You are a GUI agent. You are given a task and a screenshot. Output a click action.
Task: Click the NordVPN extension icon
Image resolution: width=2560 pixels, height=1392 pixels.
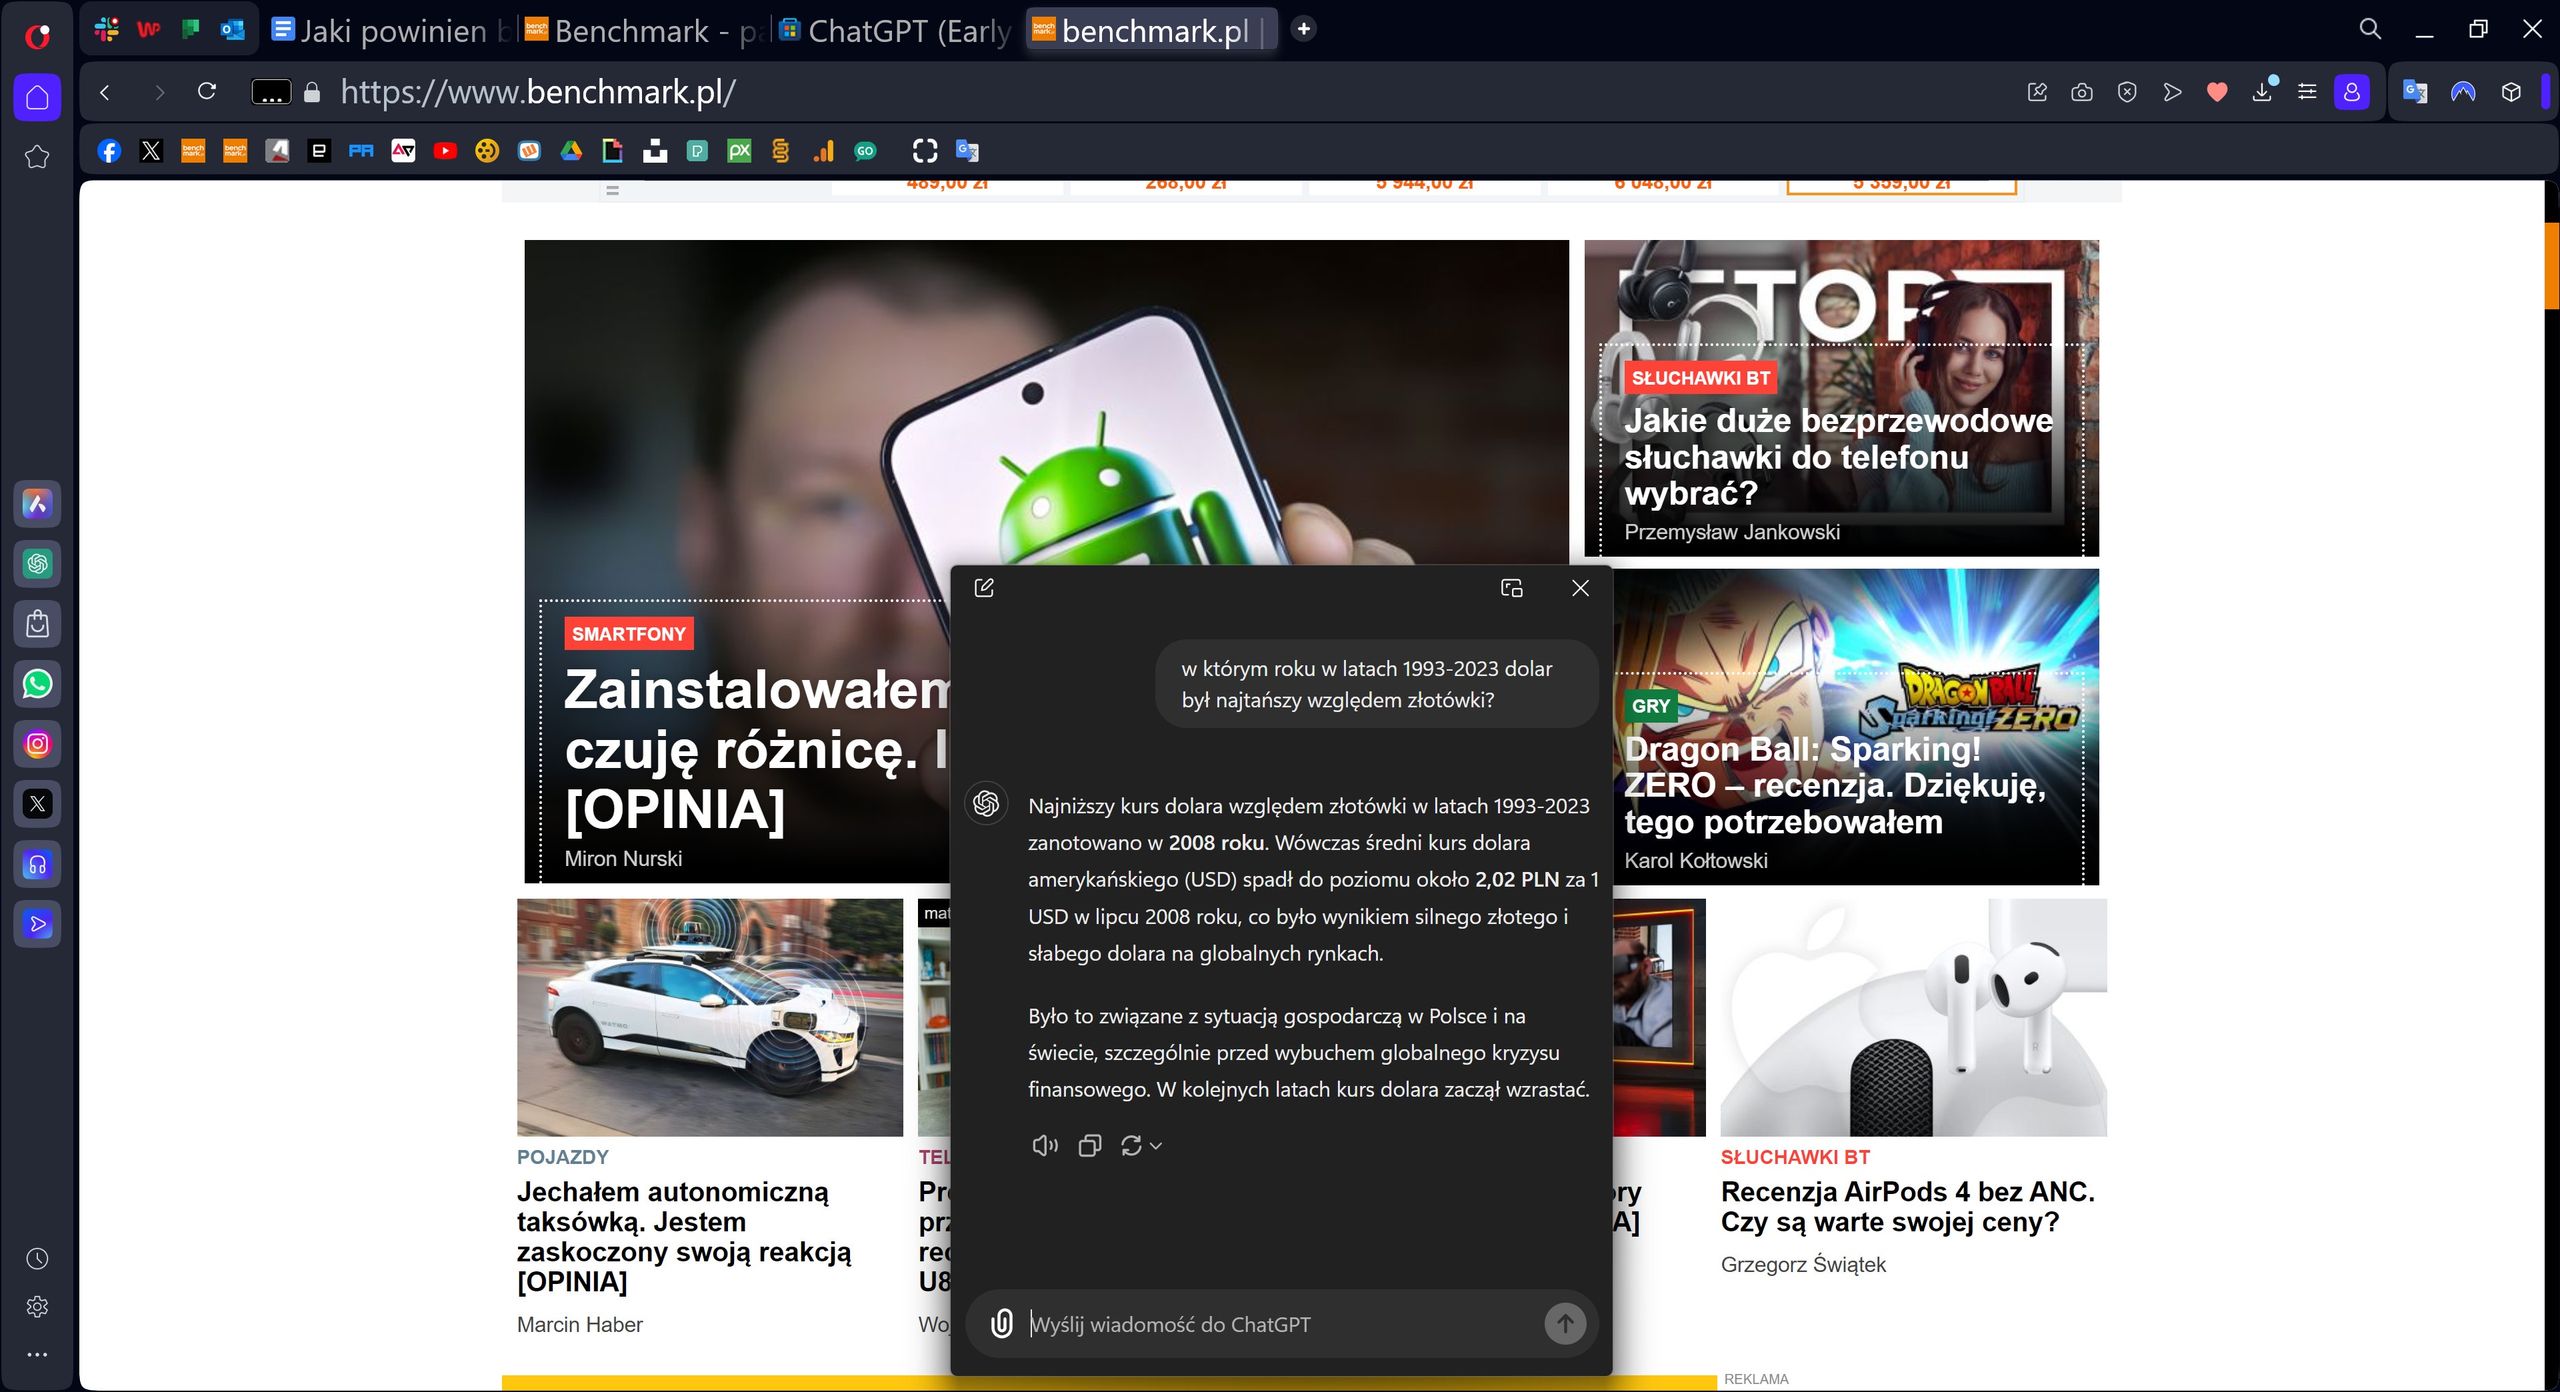point(2463,93)
